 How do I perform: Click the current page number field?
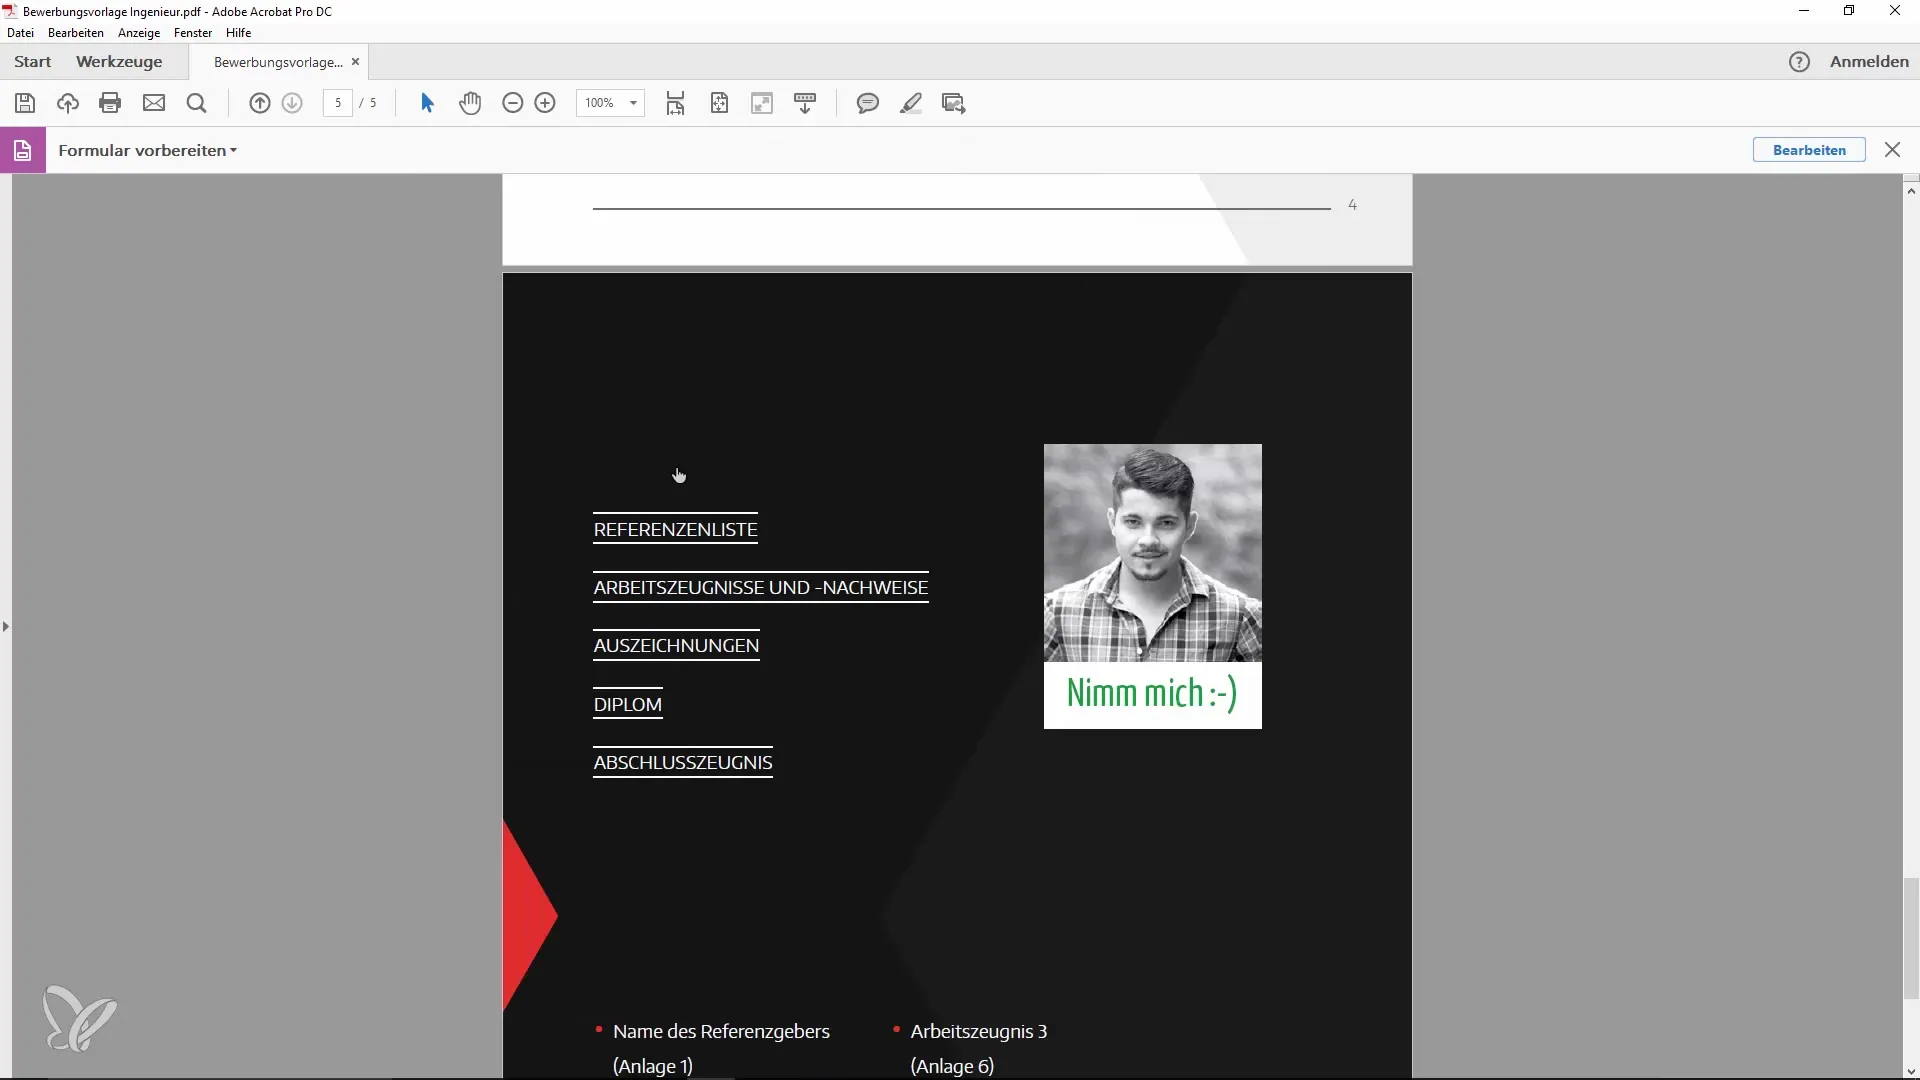click(x=338, y=103)
